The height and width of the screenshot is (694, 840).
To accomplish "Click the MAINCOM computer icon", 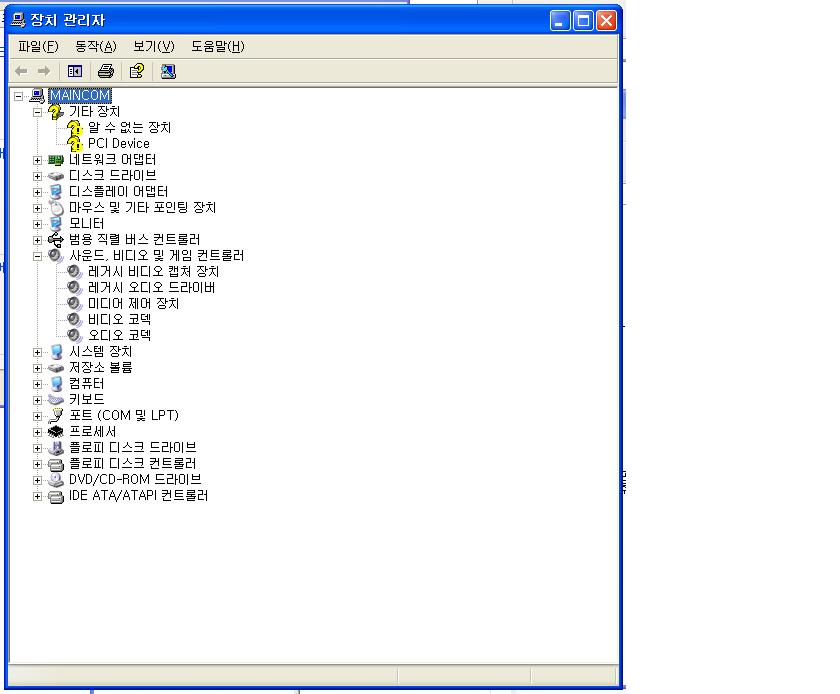I will (37, 96).
